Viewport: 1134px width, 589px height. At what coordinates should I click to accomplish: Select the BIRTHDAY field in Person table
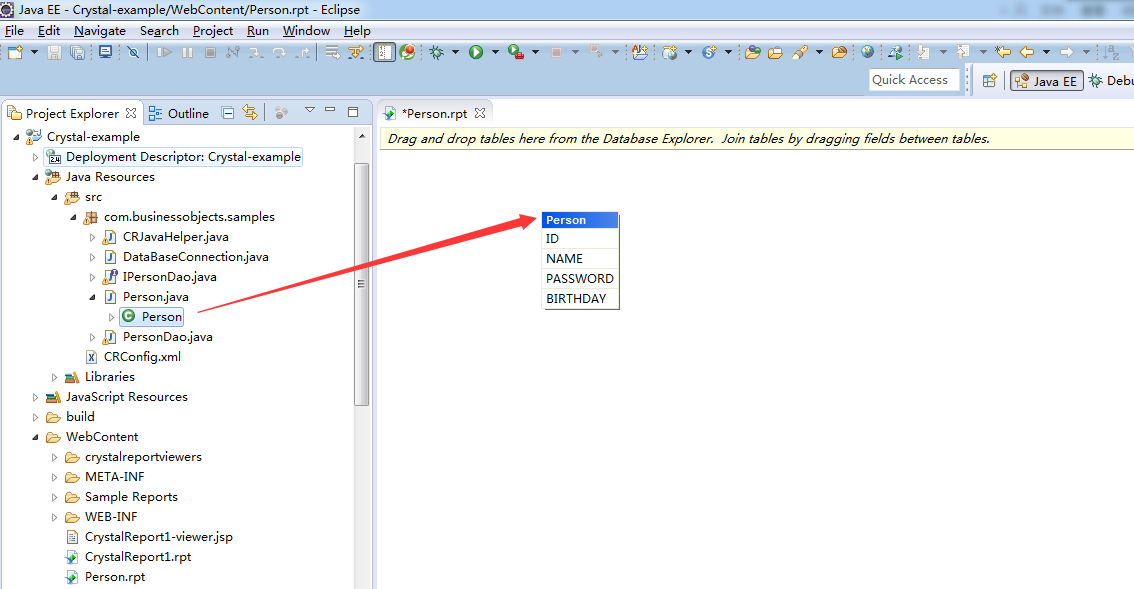pyautogui.click(x=580, y=299)
